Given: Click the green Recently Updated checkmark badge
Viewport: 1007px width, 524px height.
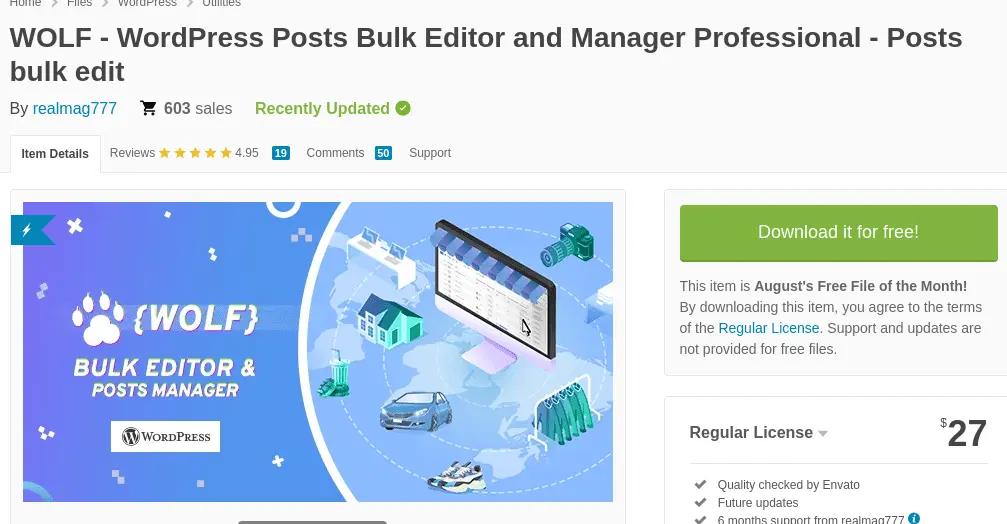Looking at the screenshot, I should pyautogui.click(x=403, y=108).
